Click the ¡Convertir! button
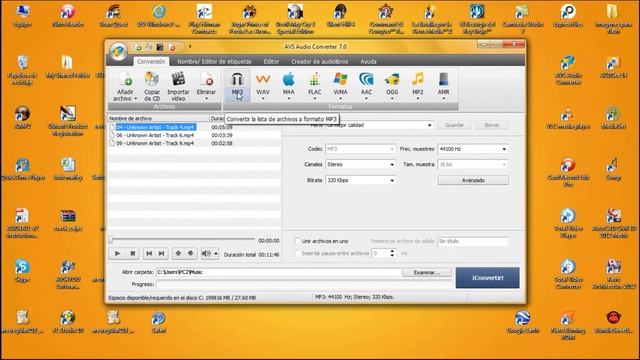Screen dimensions: 640x360 (487, 278)
